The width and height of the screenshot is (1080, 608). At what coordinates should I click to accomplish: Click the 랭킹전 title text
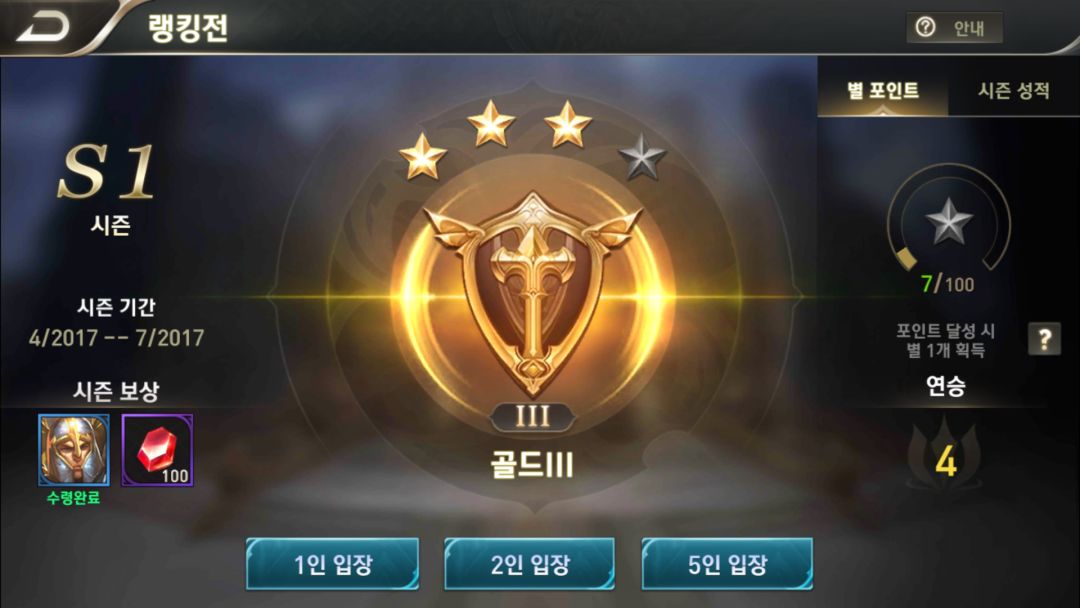[x=187, y=28]
